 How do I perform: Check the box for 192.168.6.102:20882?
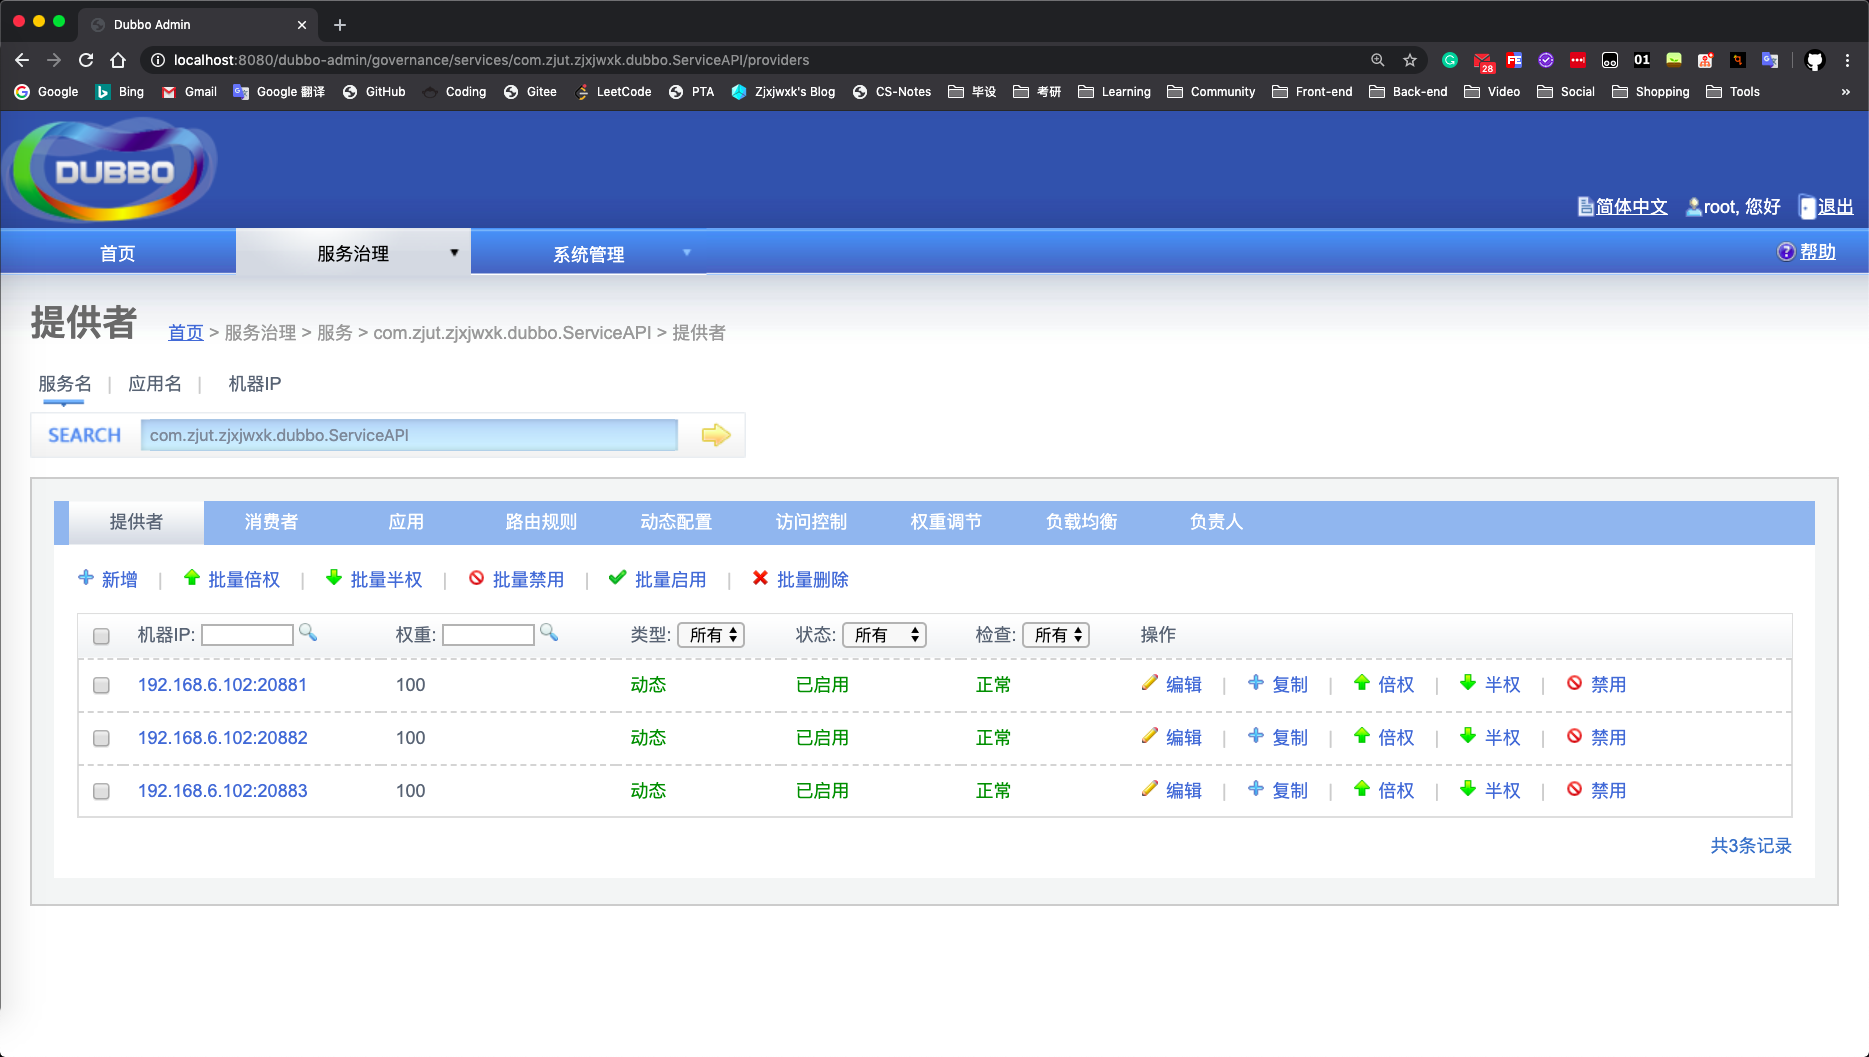[x=101, y=738]
